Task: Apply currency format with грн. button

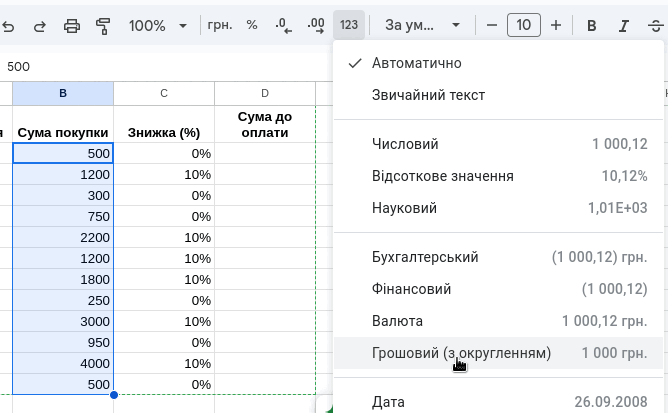Action: 220,25
